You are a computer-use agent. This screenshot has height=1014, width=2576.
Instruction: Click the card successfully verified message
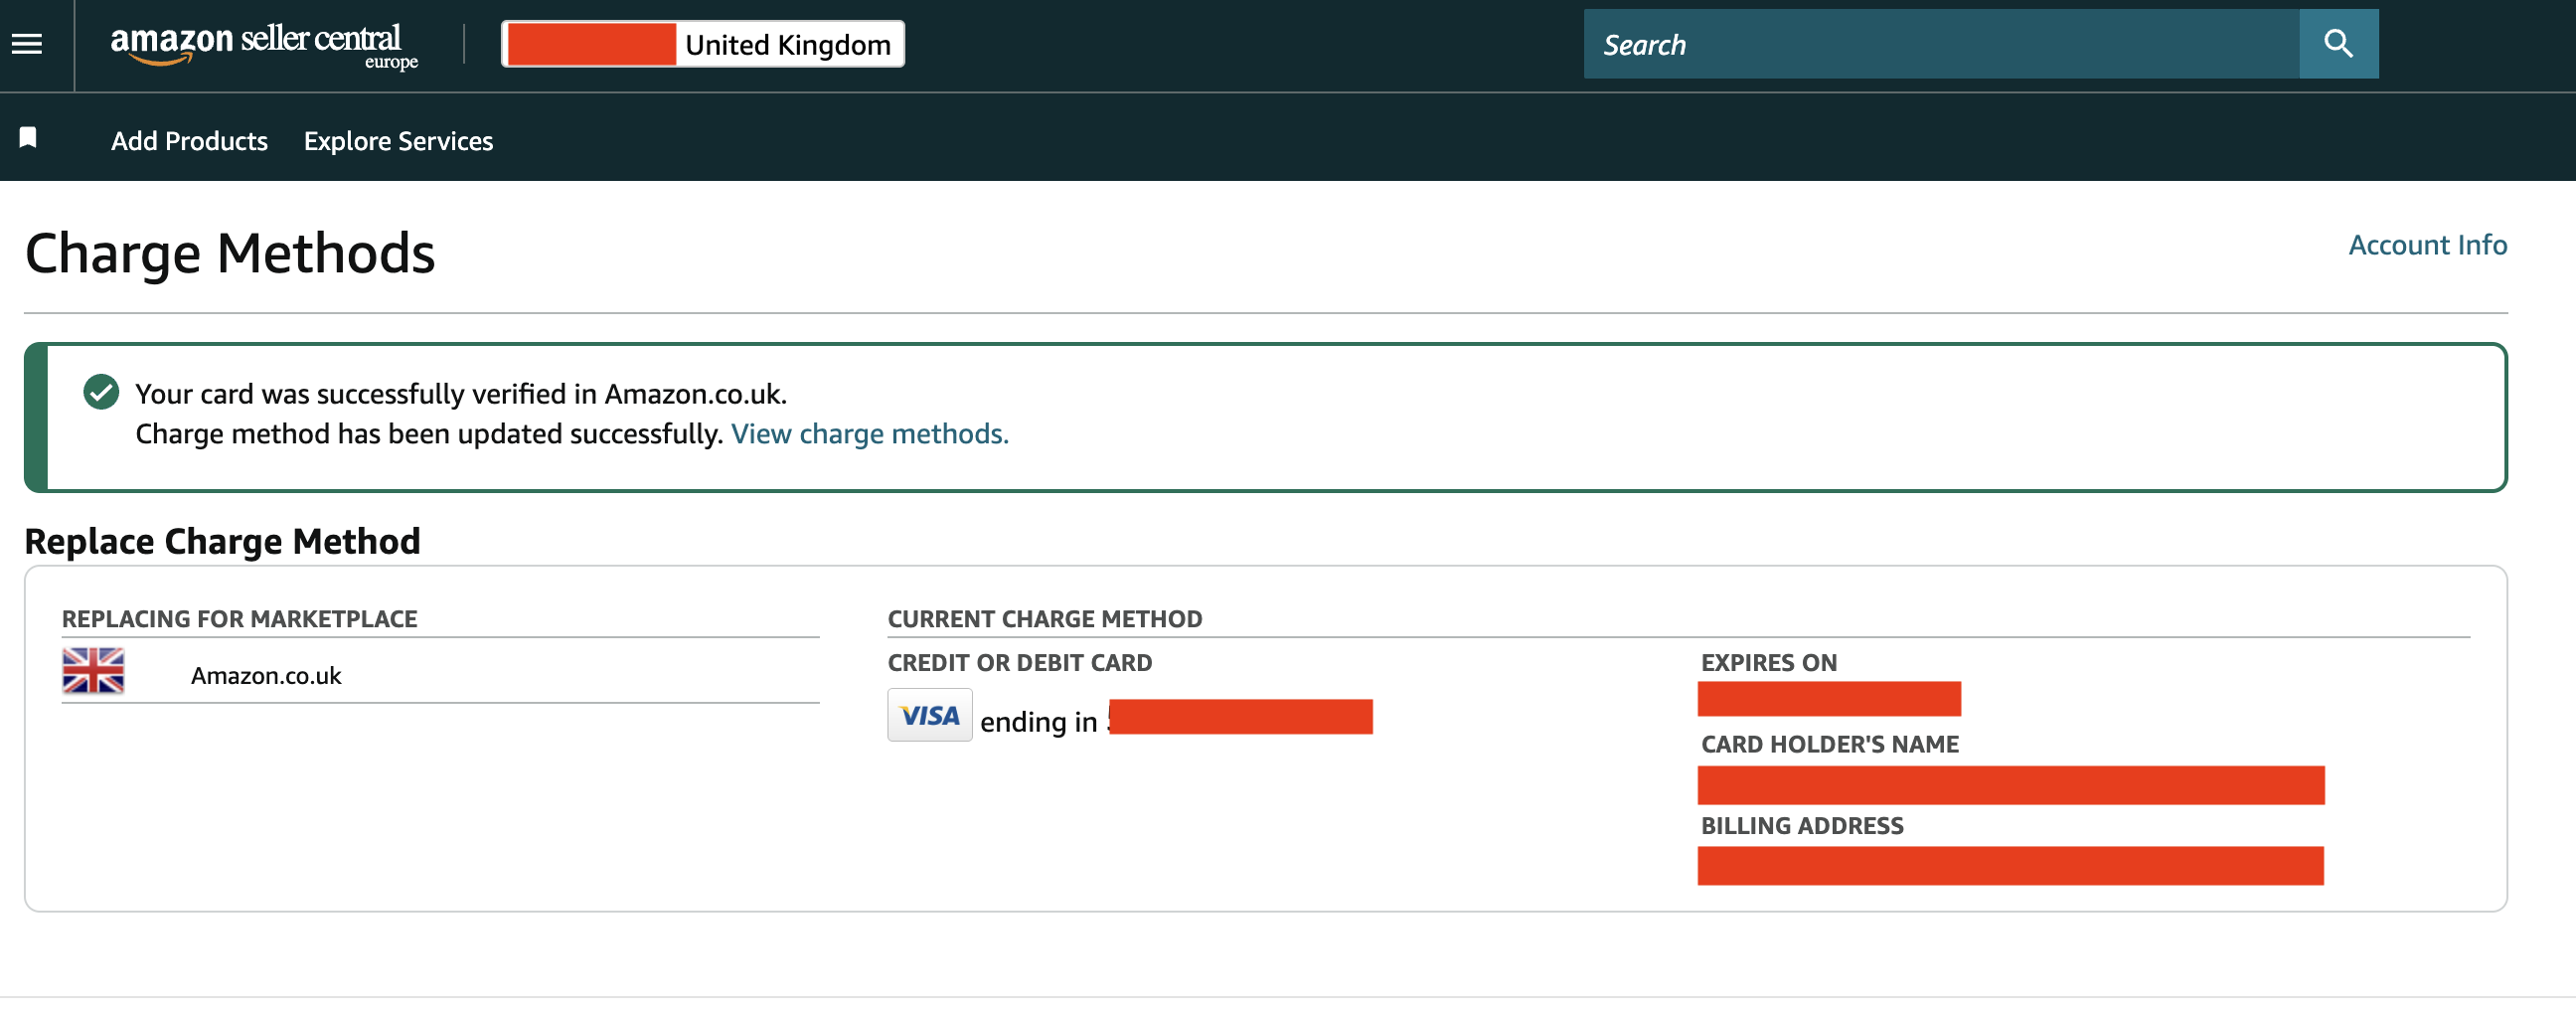(461, 394)
